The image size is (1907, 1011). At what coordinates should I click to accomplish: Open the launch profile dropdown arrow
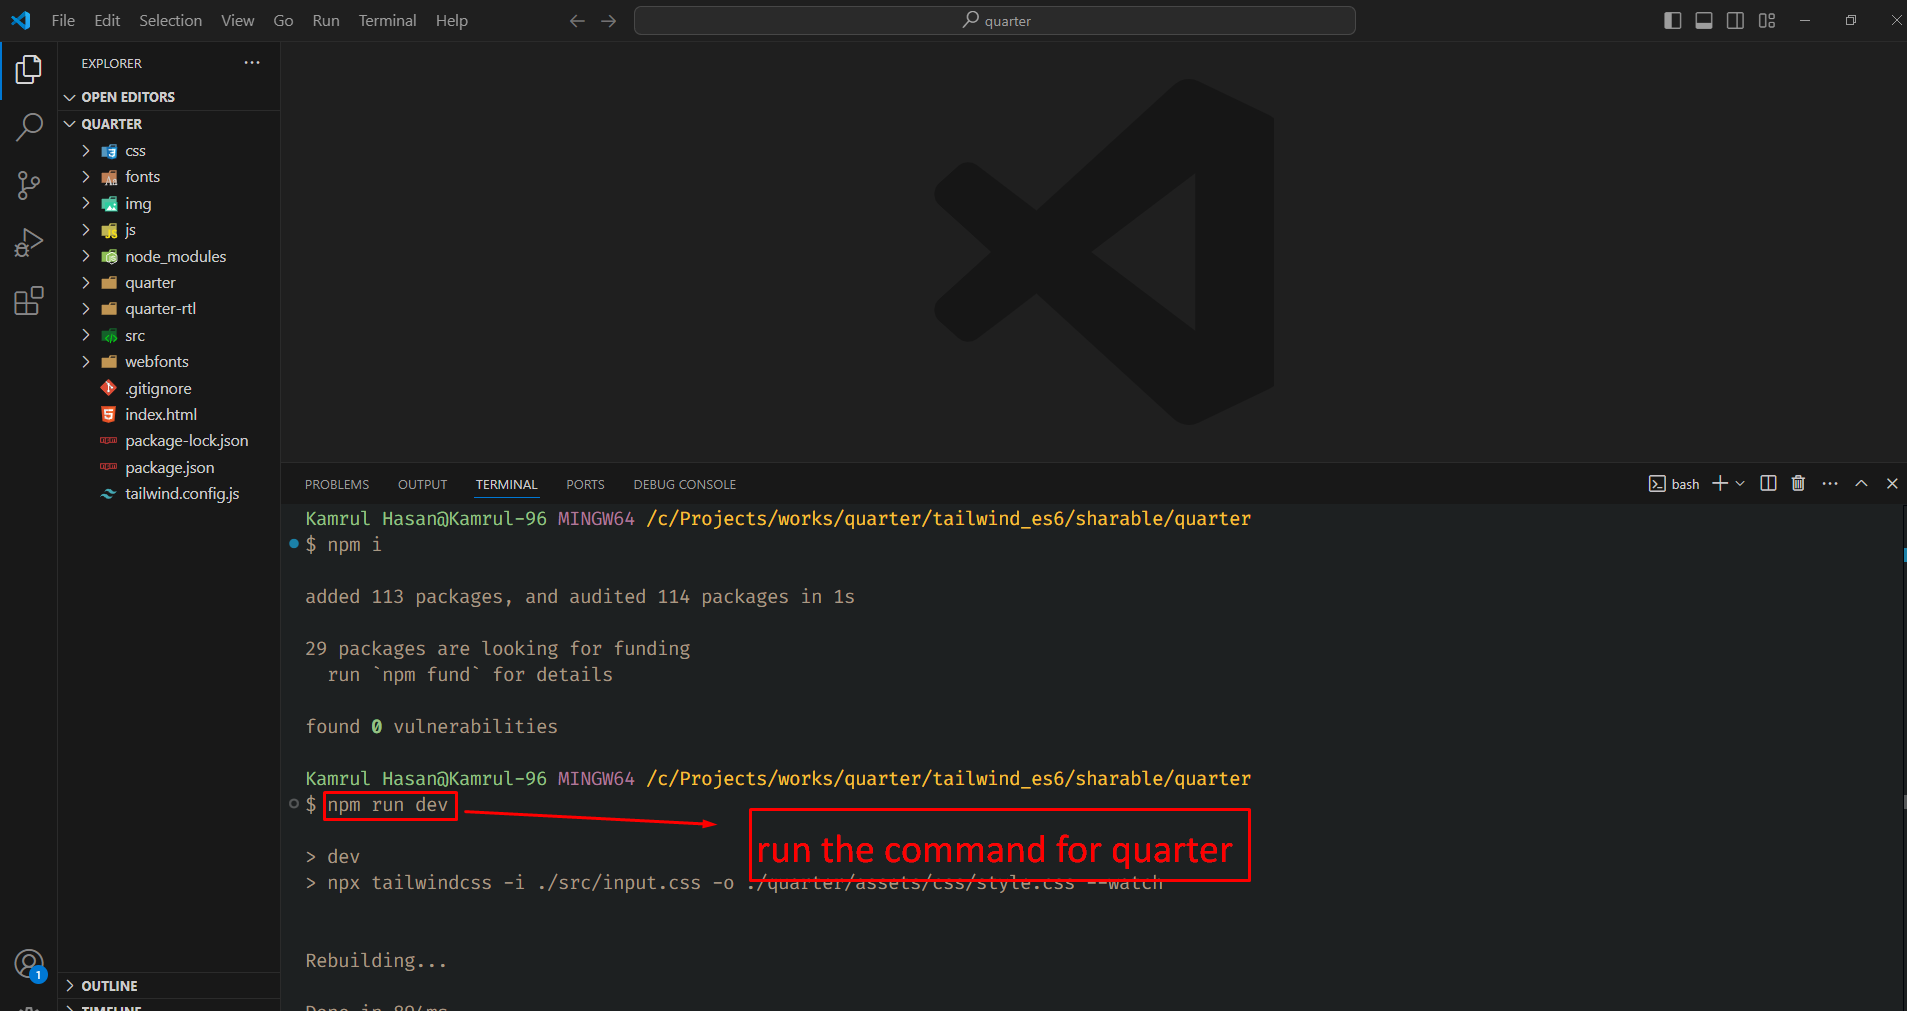tap(1741, 484)
